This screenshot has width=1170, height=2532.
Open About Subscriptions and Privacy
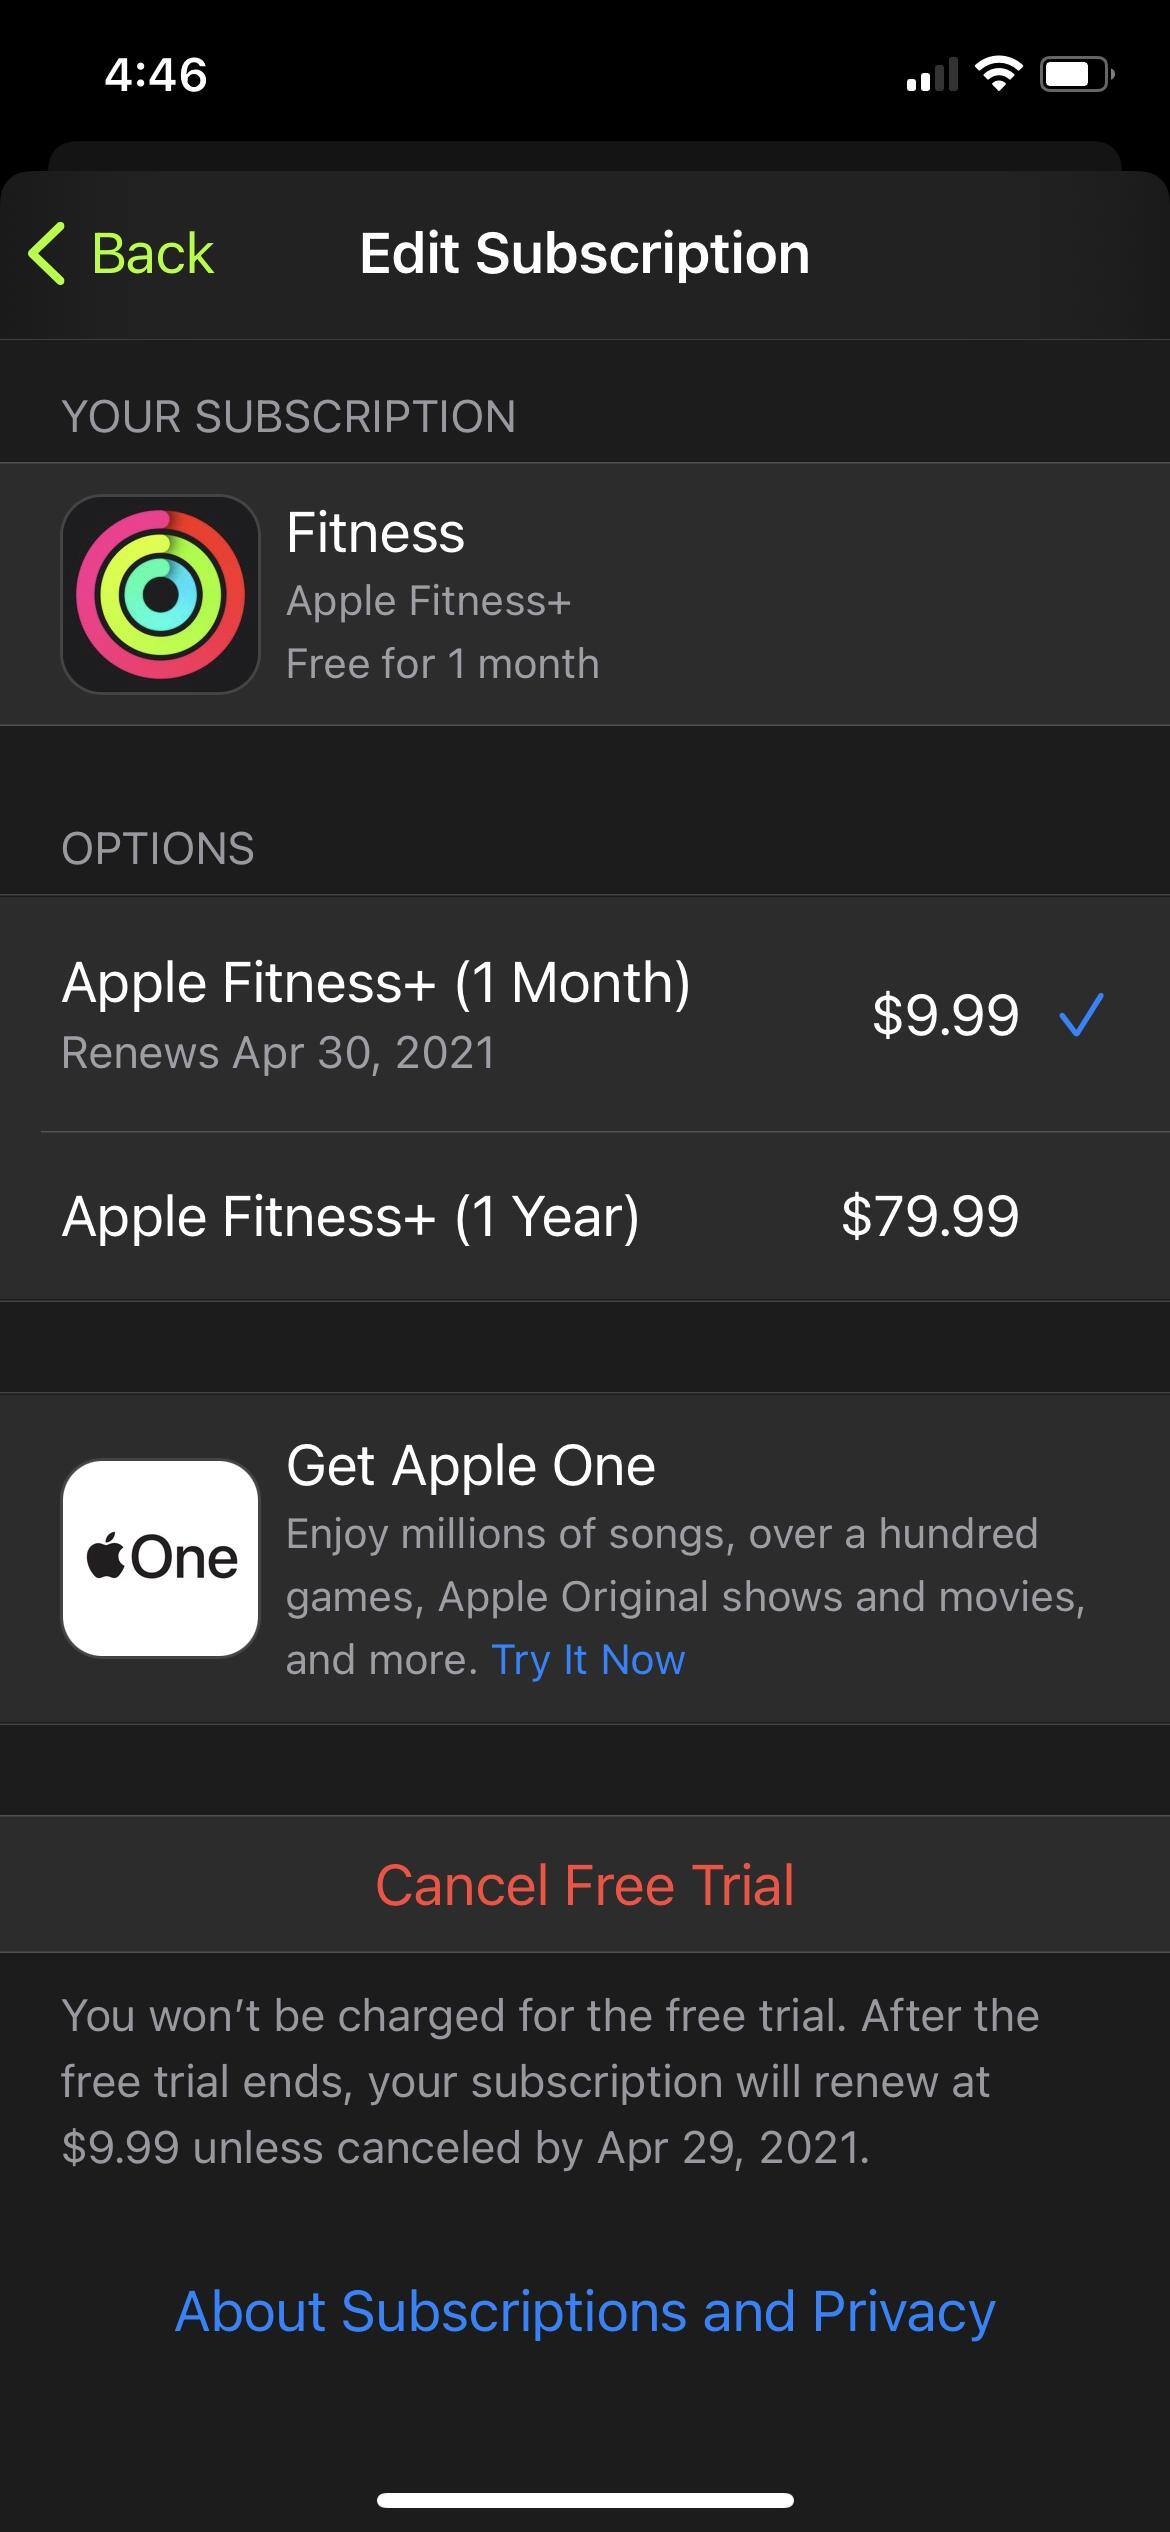(585, 2312)
